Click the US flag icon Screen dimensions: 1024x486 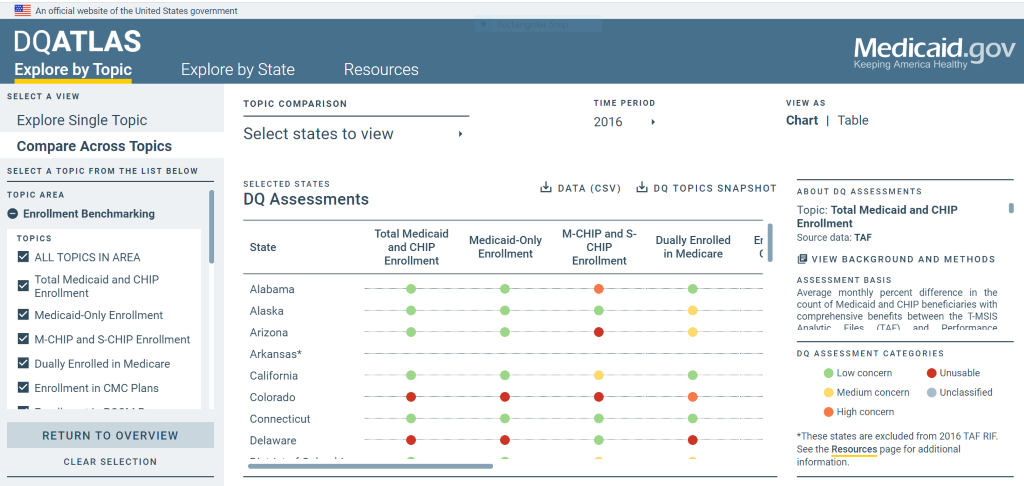[23, 10]
